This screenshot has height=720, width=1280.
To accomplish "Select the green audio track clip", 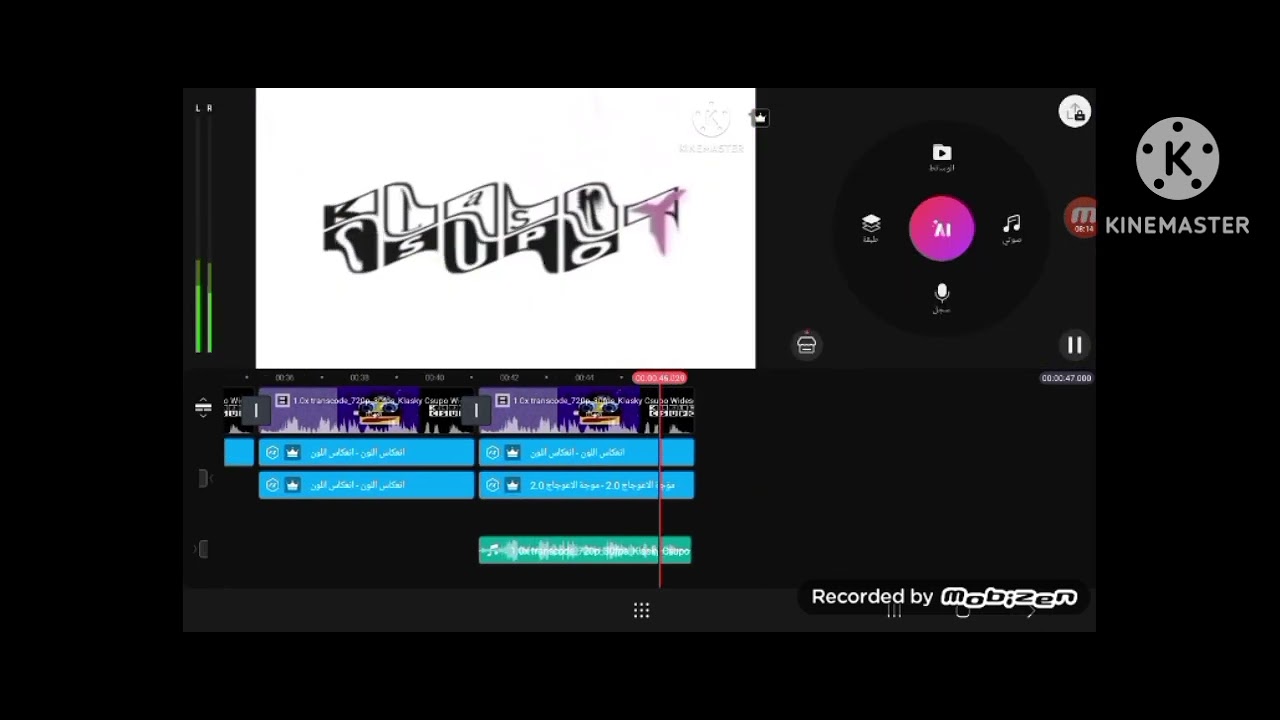I will [x=585, y=550].
